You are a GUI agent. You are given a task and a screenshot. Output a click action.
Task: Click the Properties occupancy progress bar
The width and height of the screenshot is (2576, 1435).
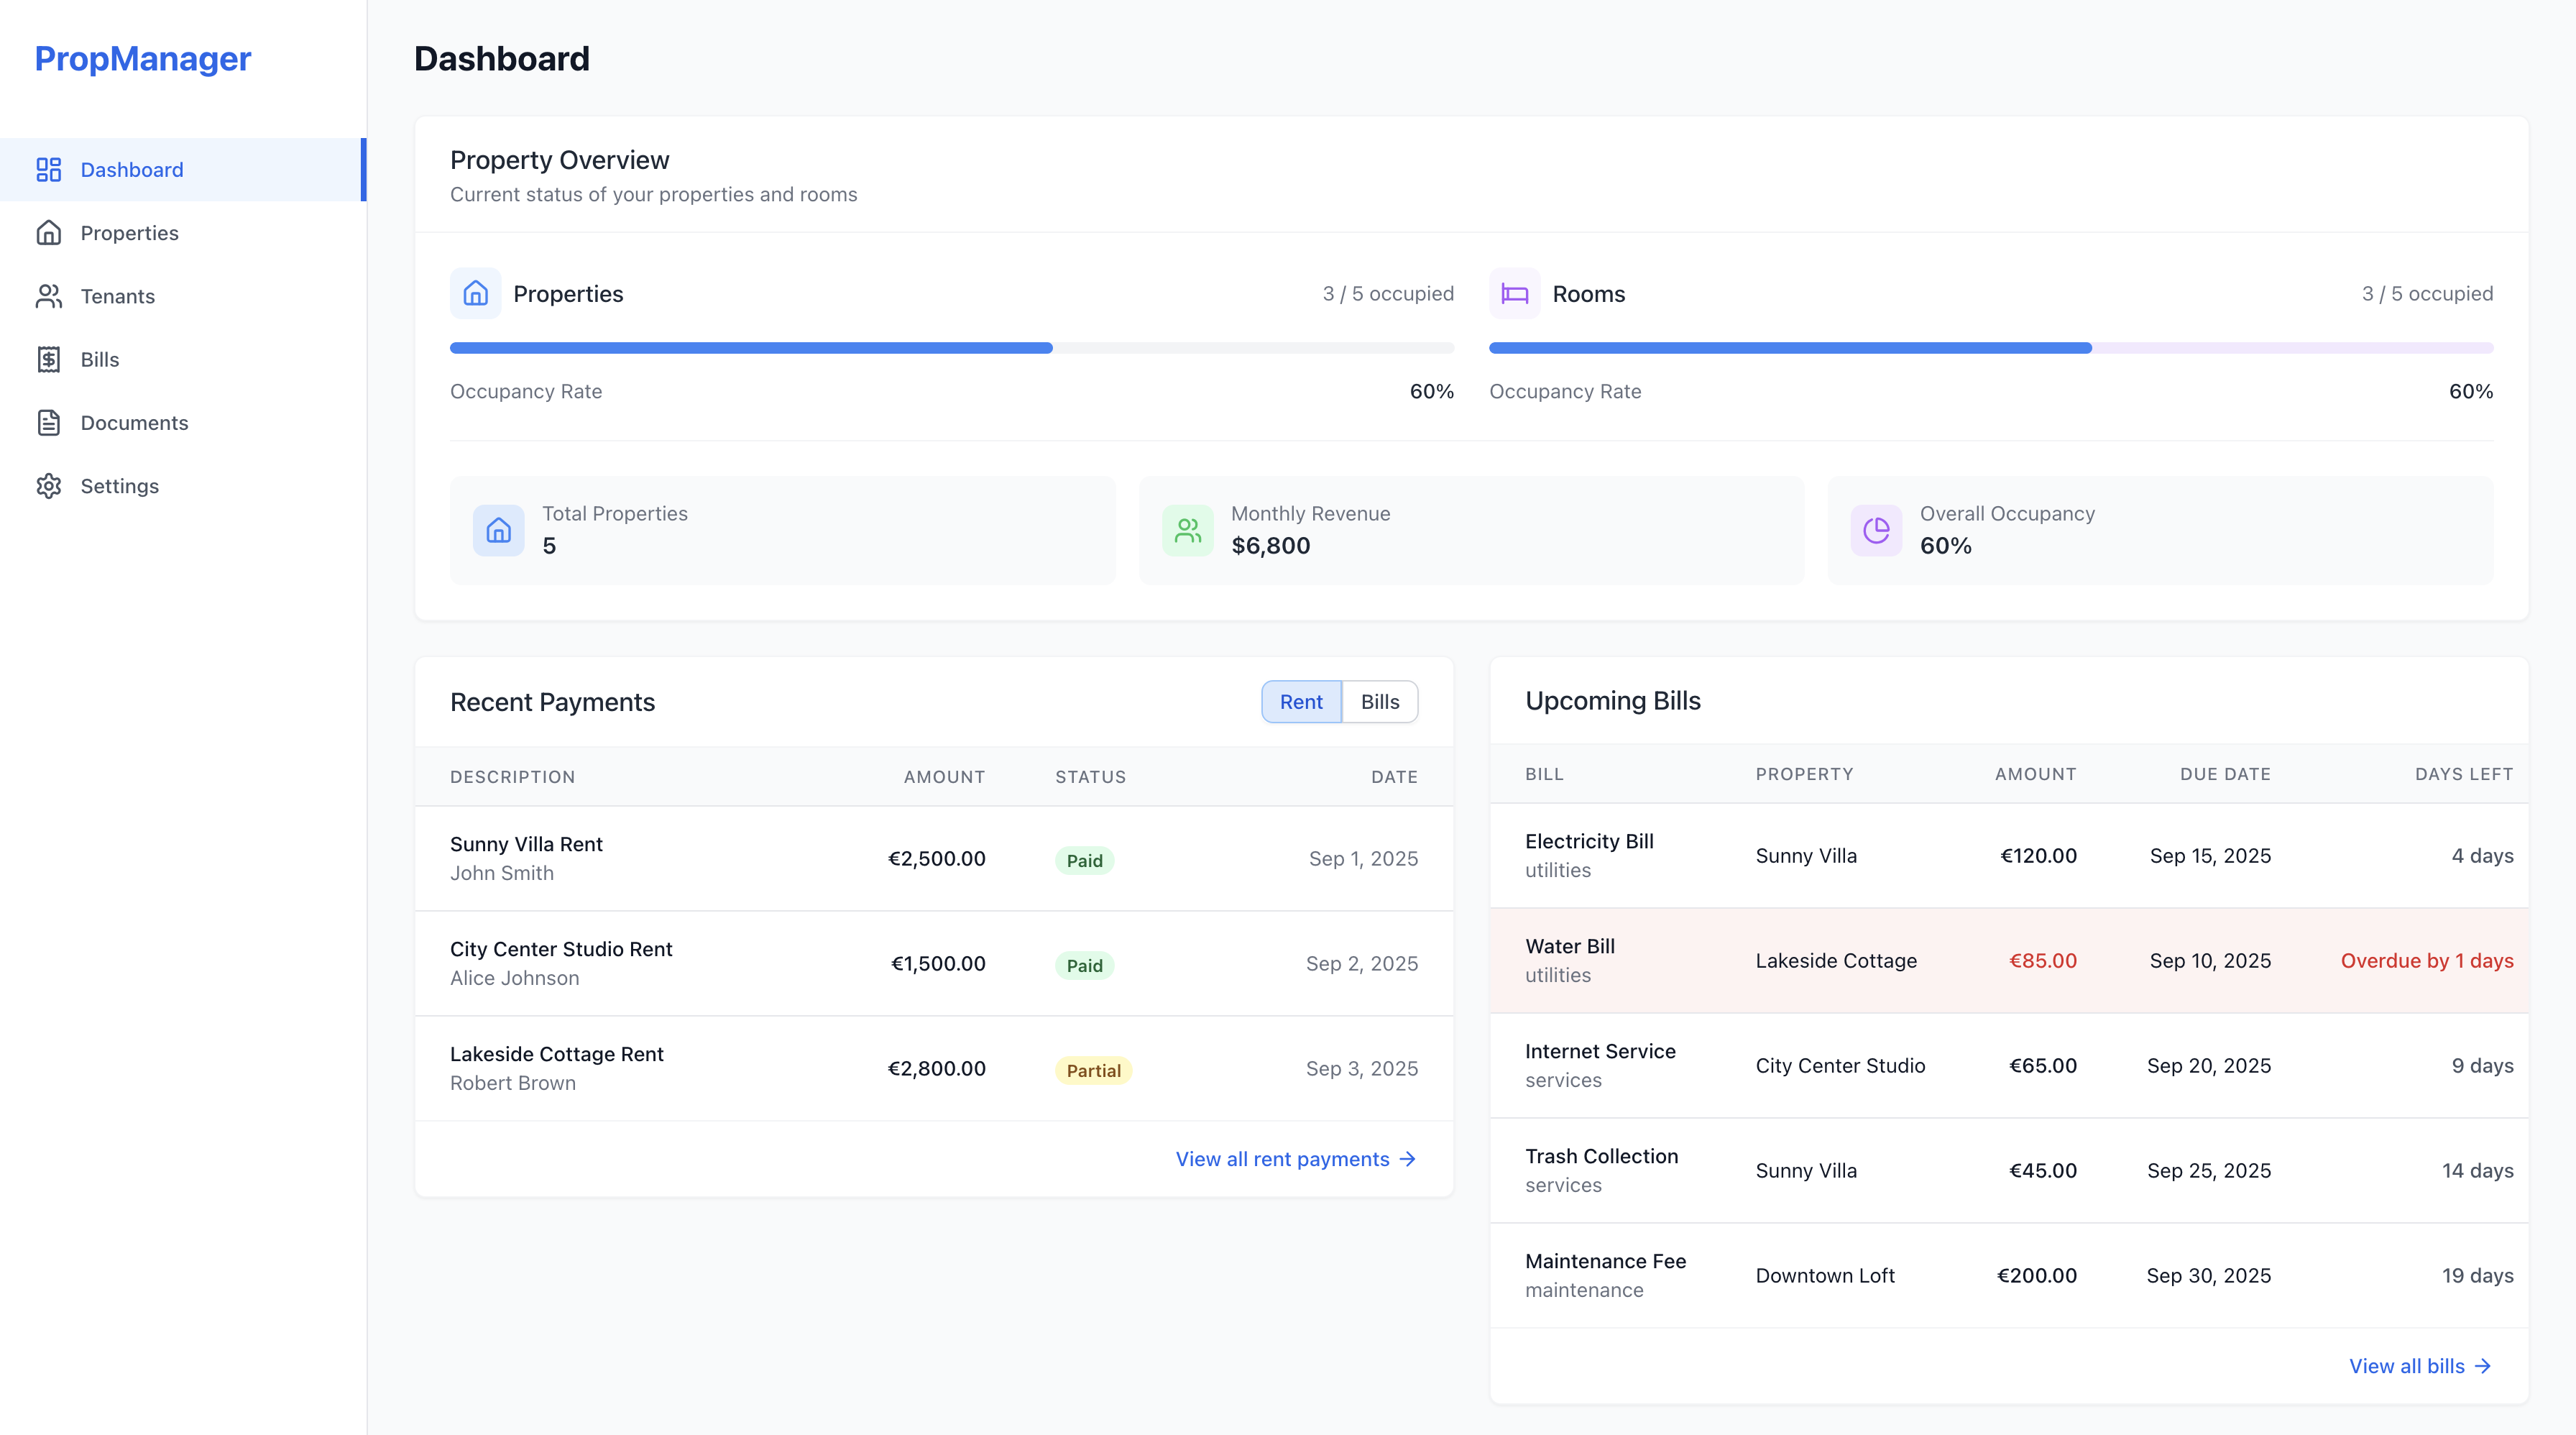[x=951, y=348]
